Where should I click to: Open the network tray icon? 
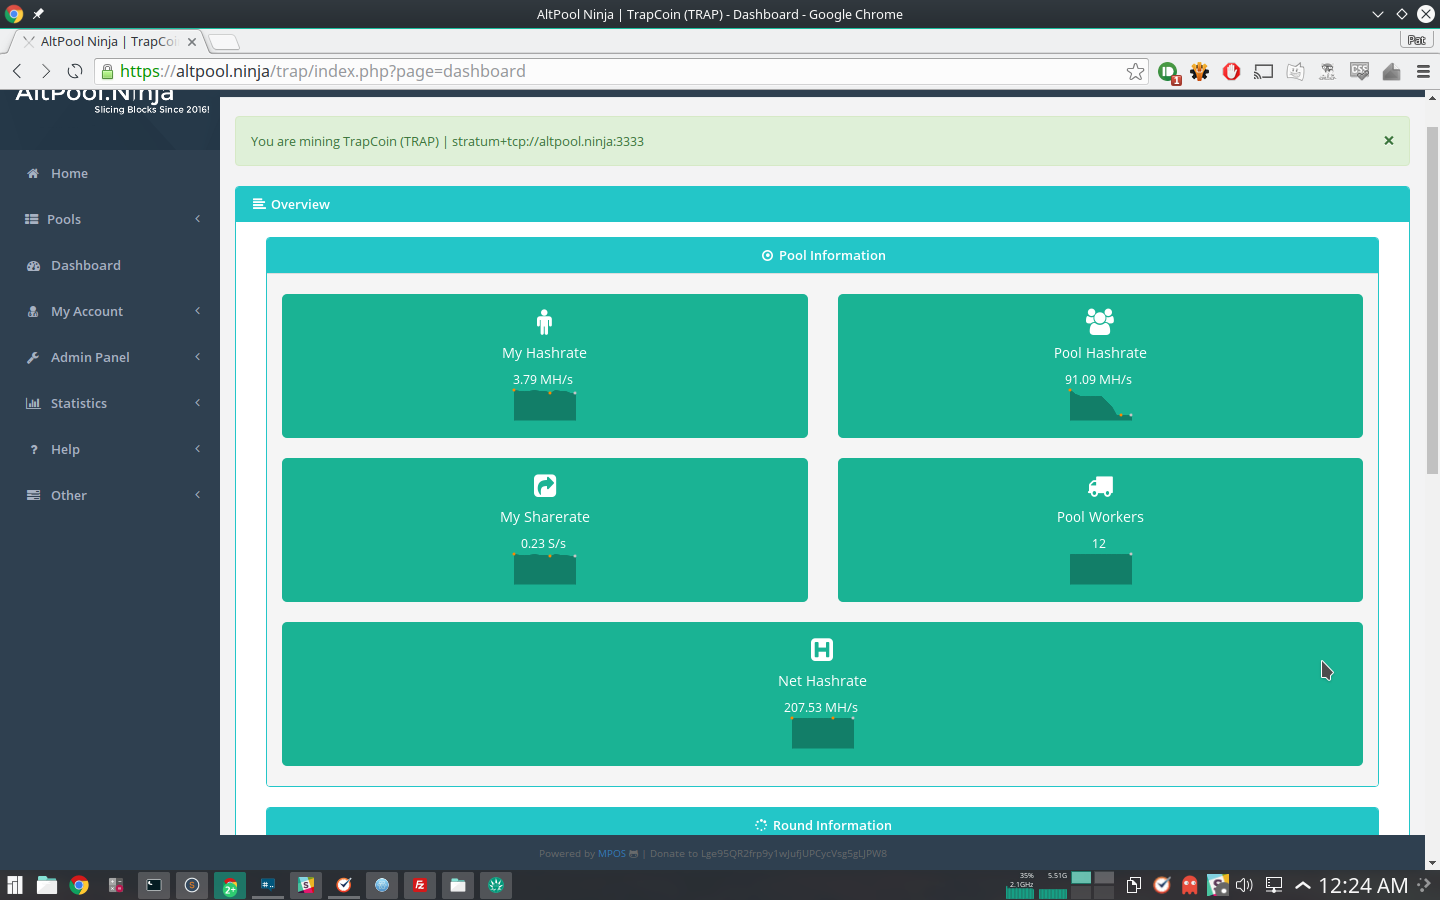(x=1274, y=885)
